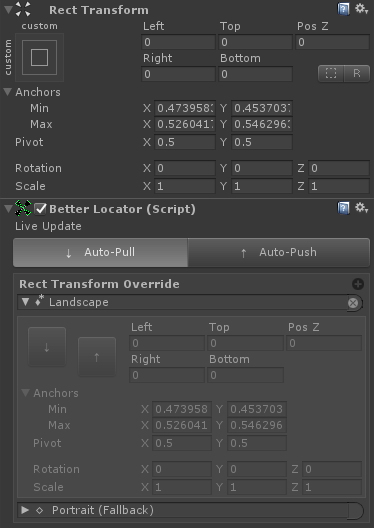Click the Rect Transform Left input field

pyautogui.click(x=178, y=42)
